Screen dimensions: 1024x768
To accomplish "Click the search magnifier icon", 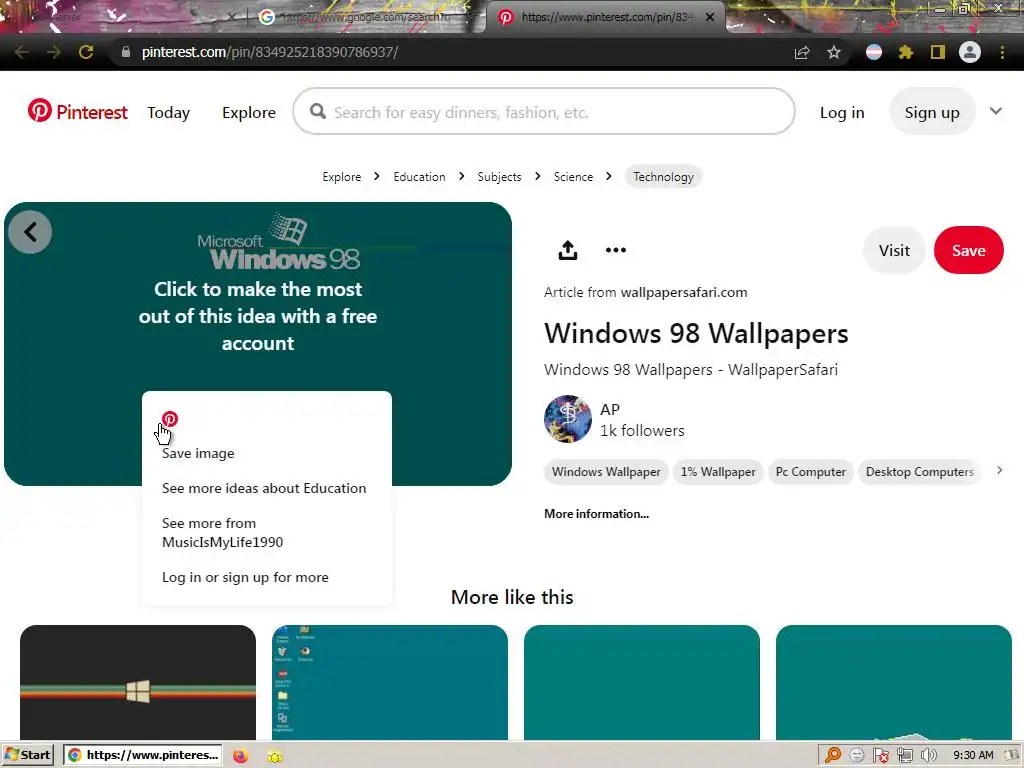I will tap(318, 112).
